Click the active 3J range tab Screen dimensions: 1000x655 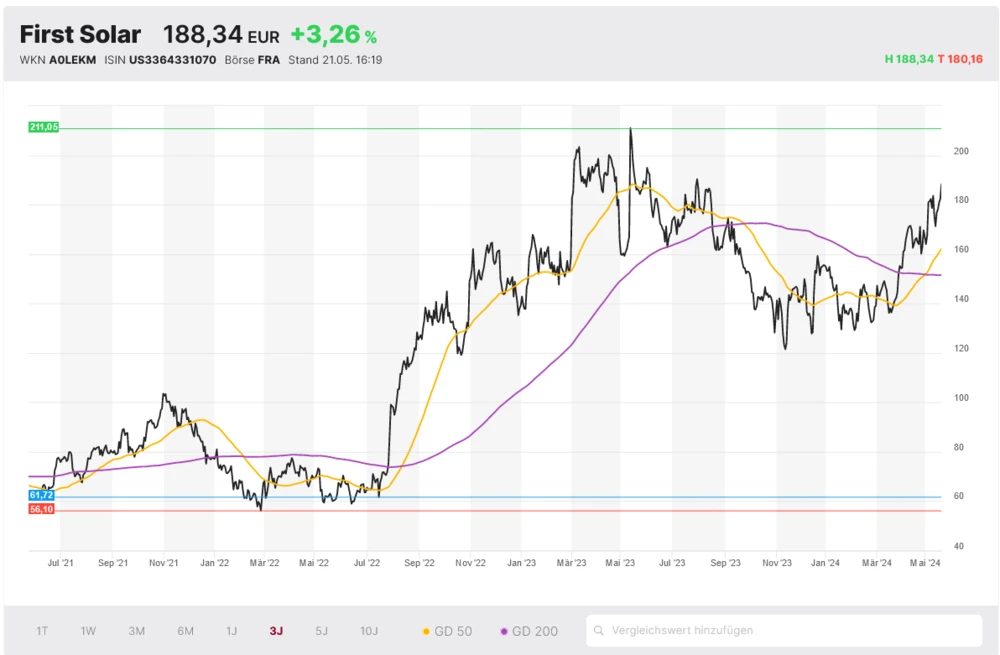276,631
